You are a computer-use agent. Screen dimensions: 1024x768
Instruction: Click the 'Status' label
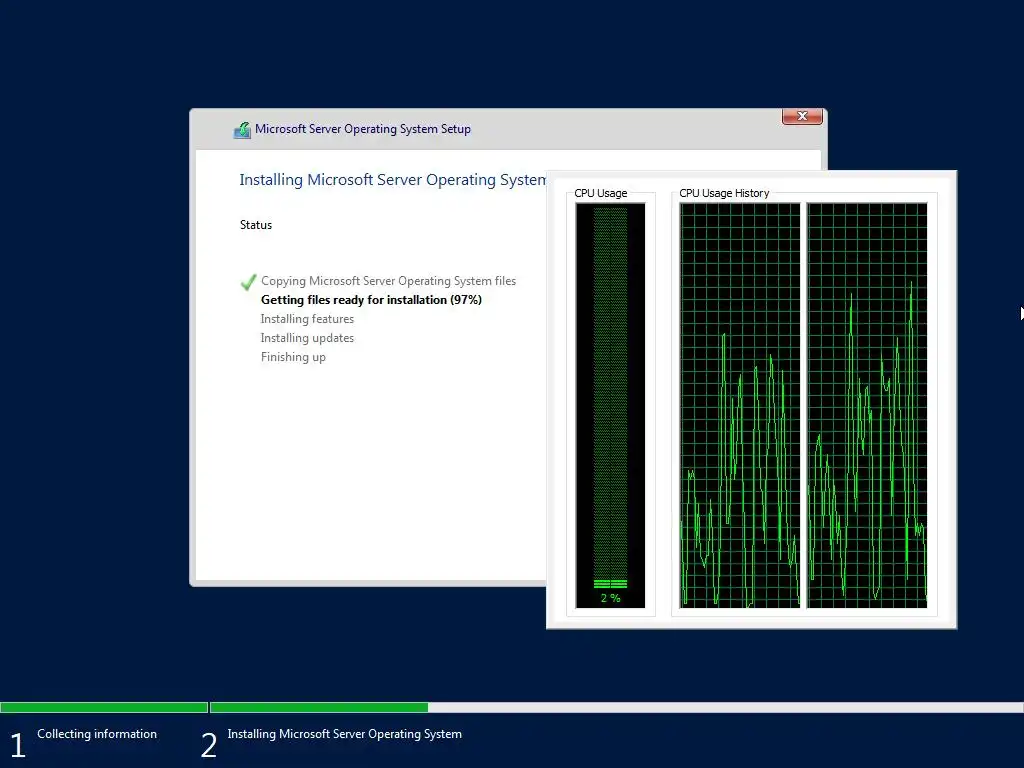click(x=256, y=225)
